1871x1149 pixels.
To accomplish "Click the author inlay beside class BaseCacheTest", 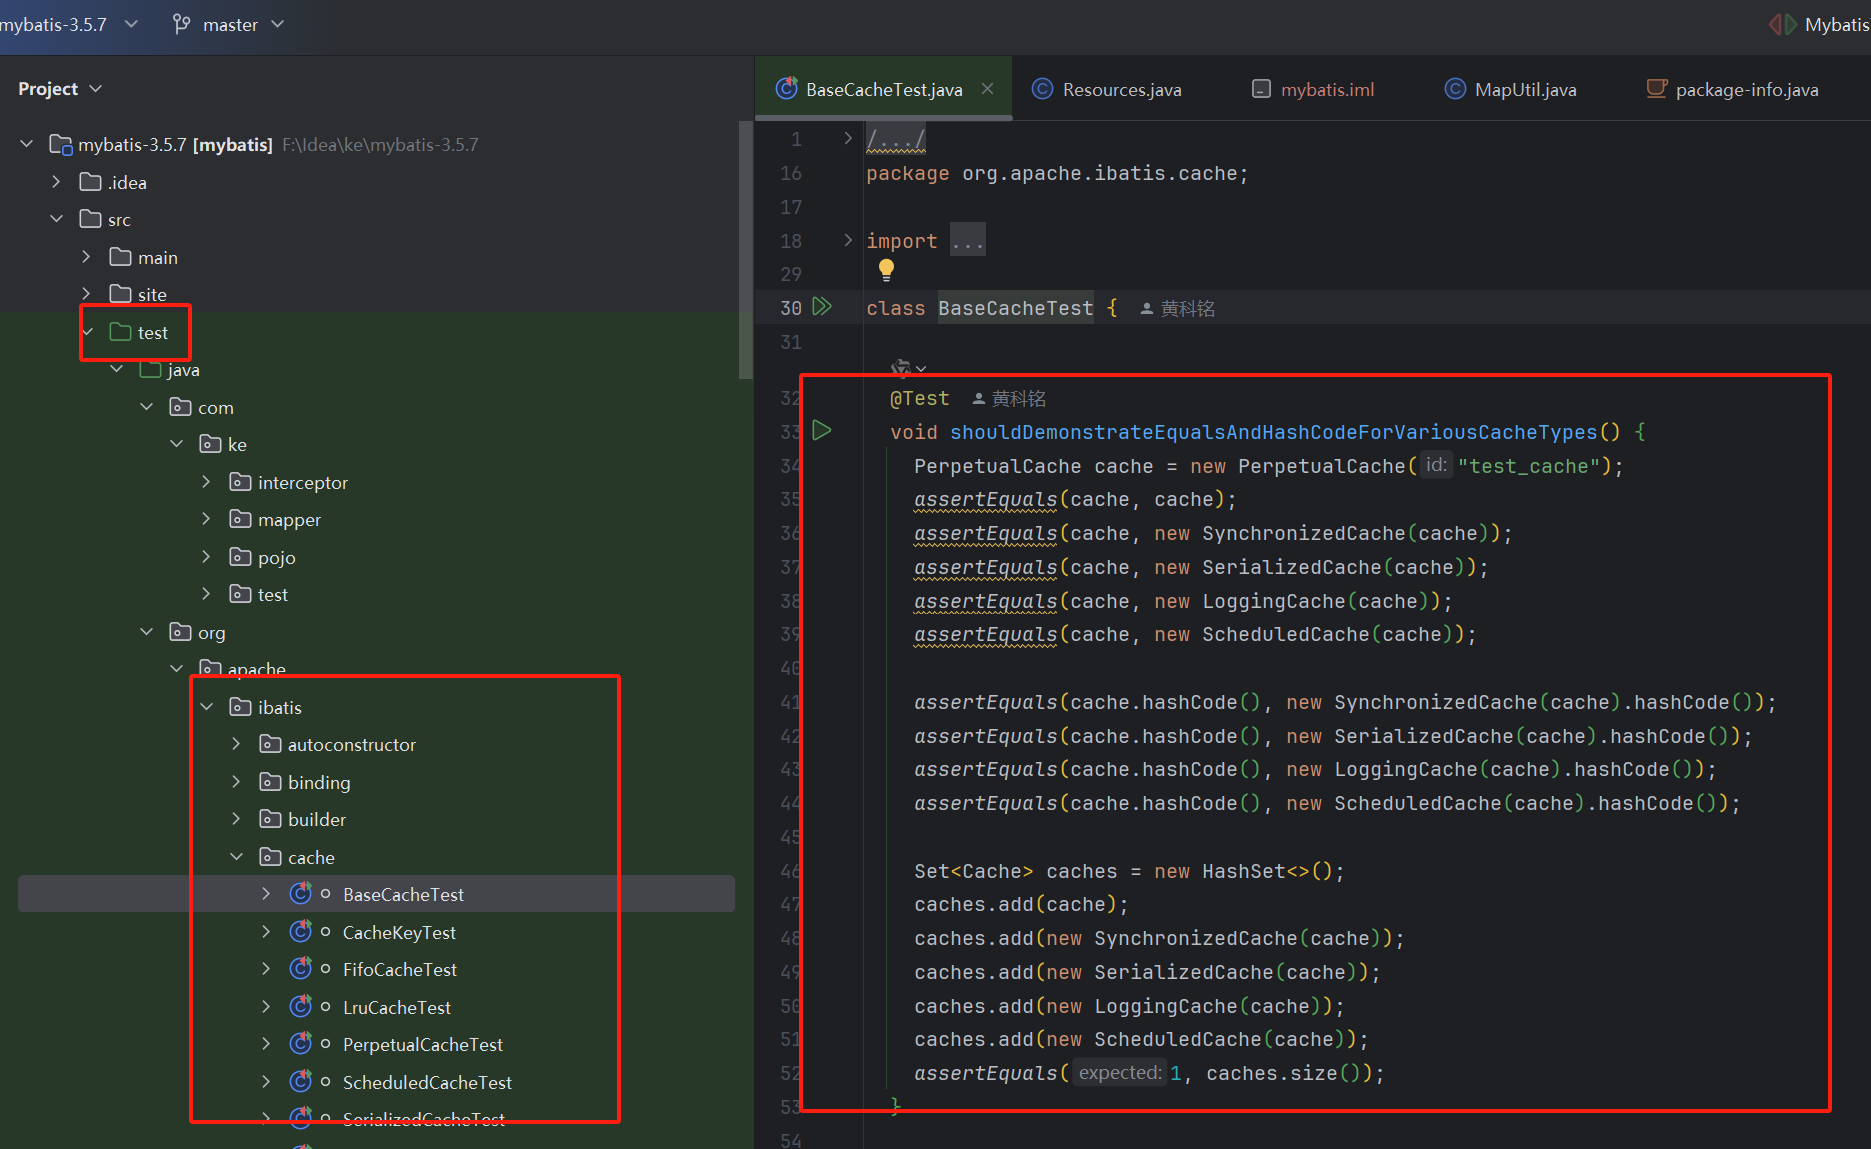I will point(1178,309).
